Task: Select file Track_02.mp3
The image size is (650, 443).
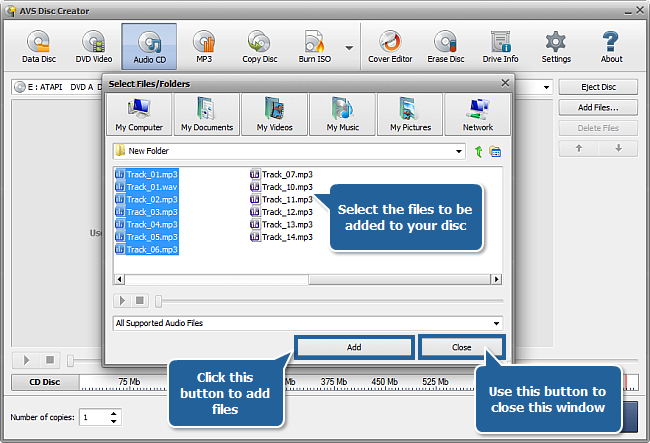Action: (147, 199)
